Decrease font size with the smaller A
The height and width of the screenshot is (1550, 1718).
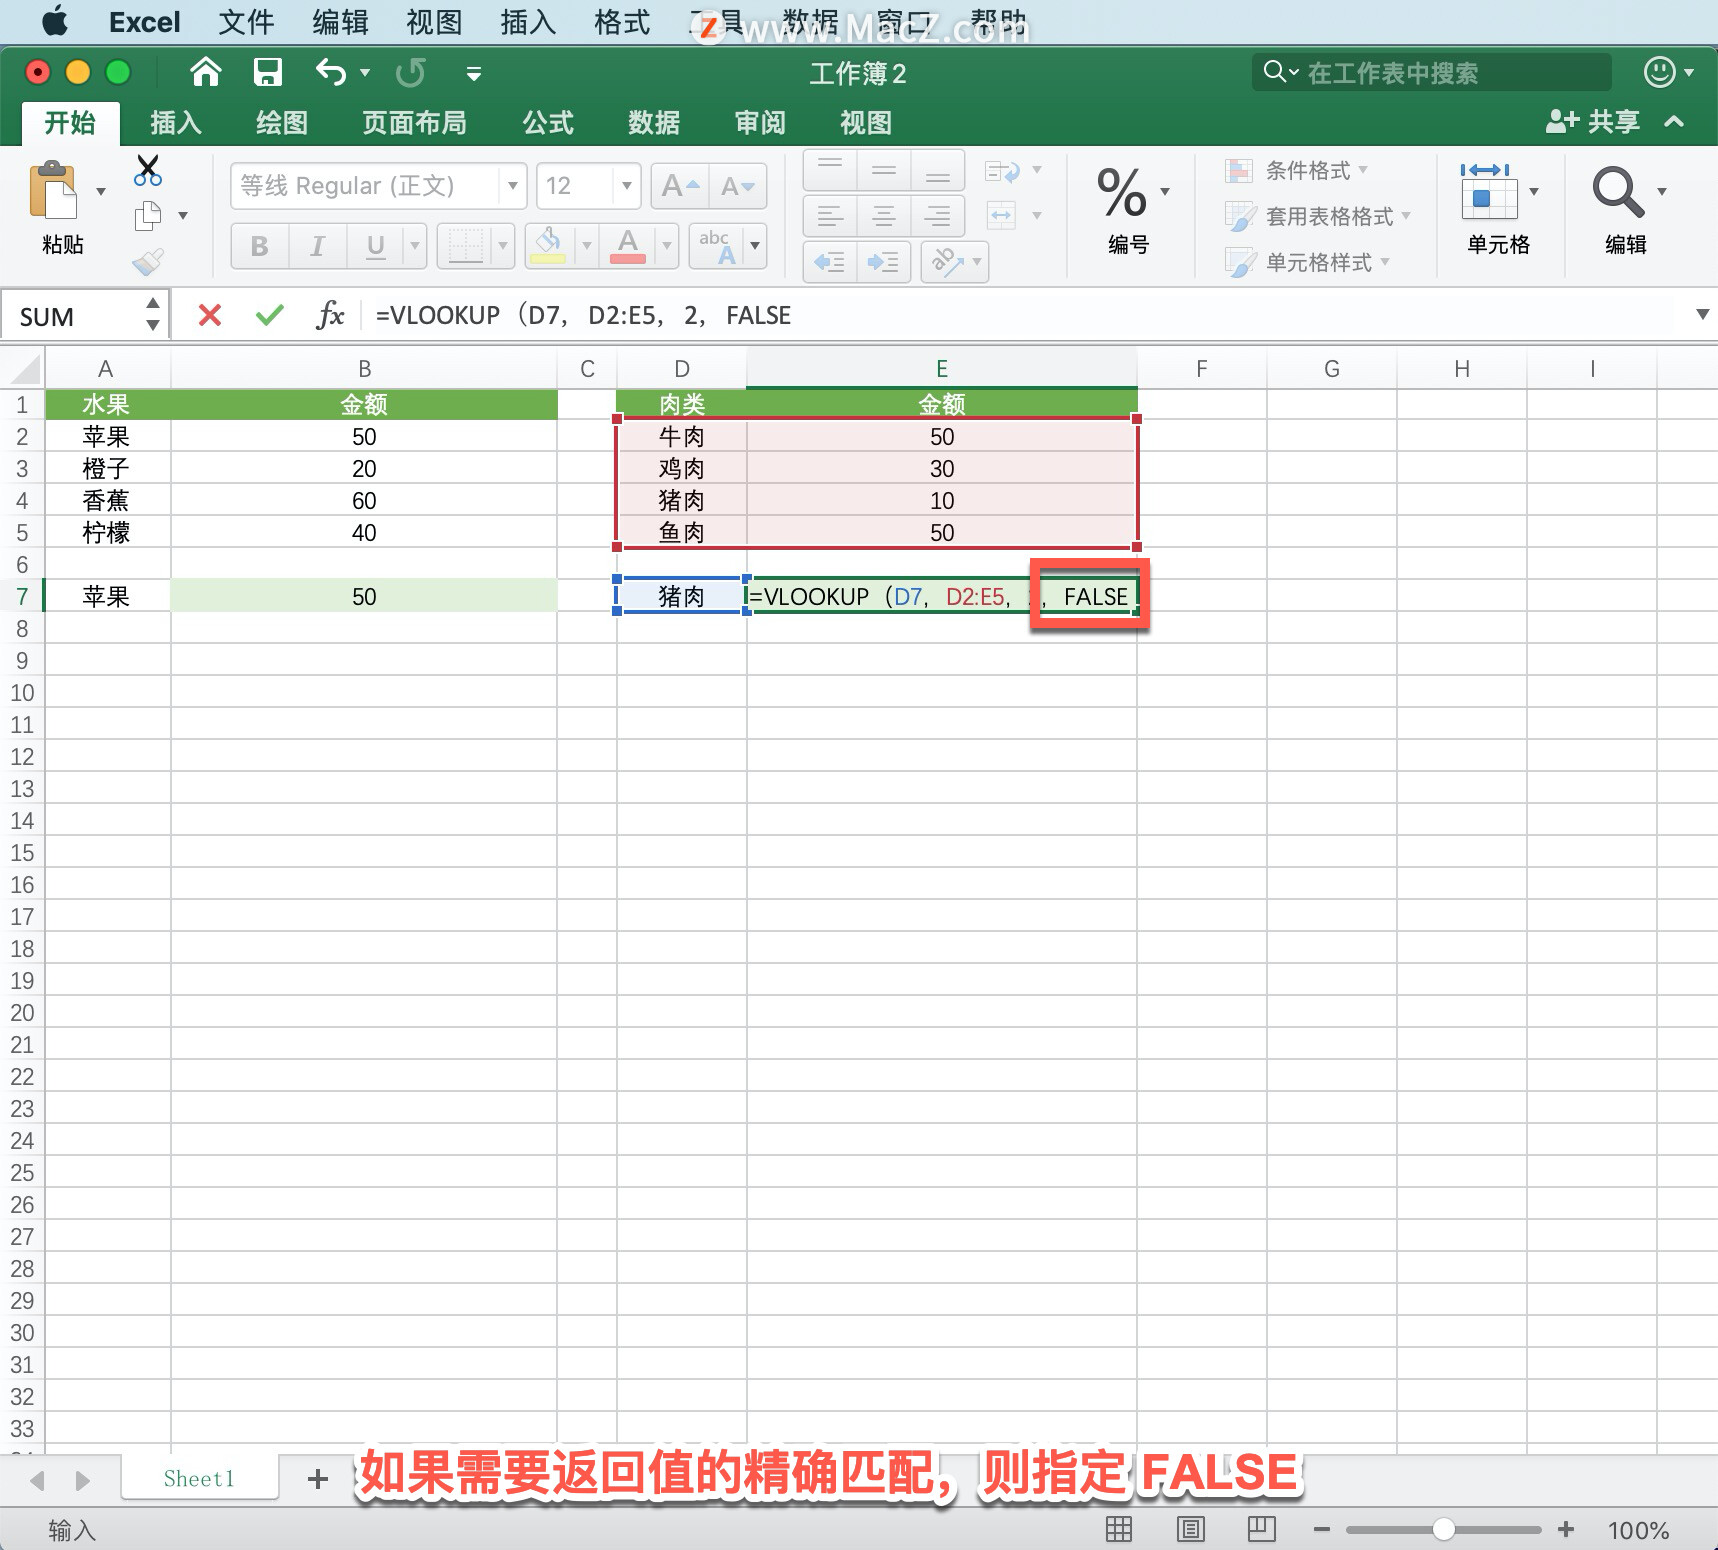[x=737, y=186]
